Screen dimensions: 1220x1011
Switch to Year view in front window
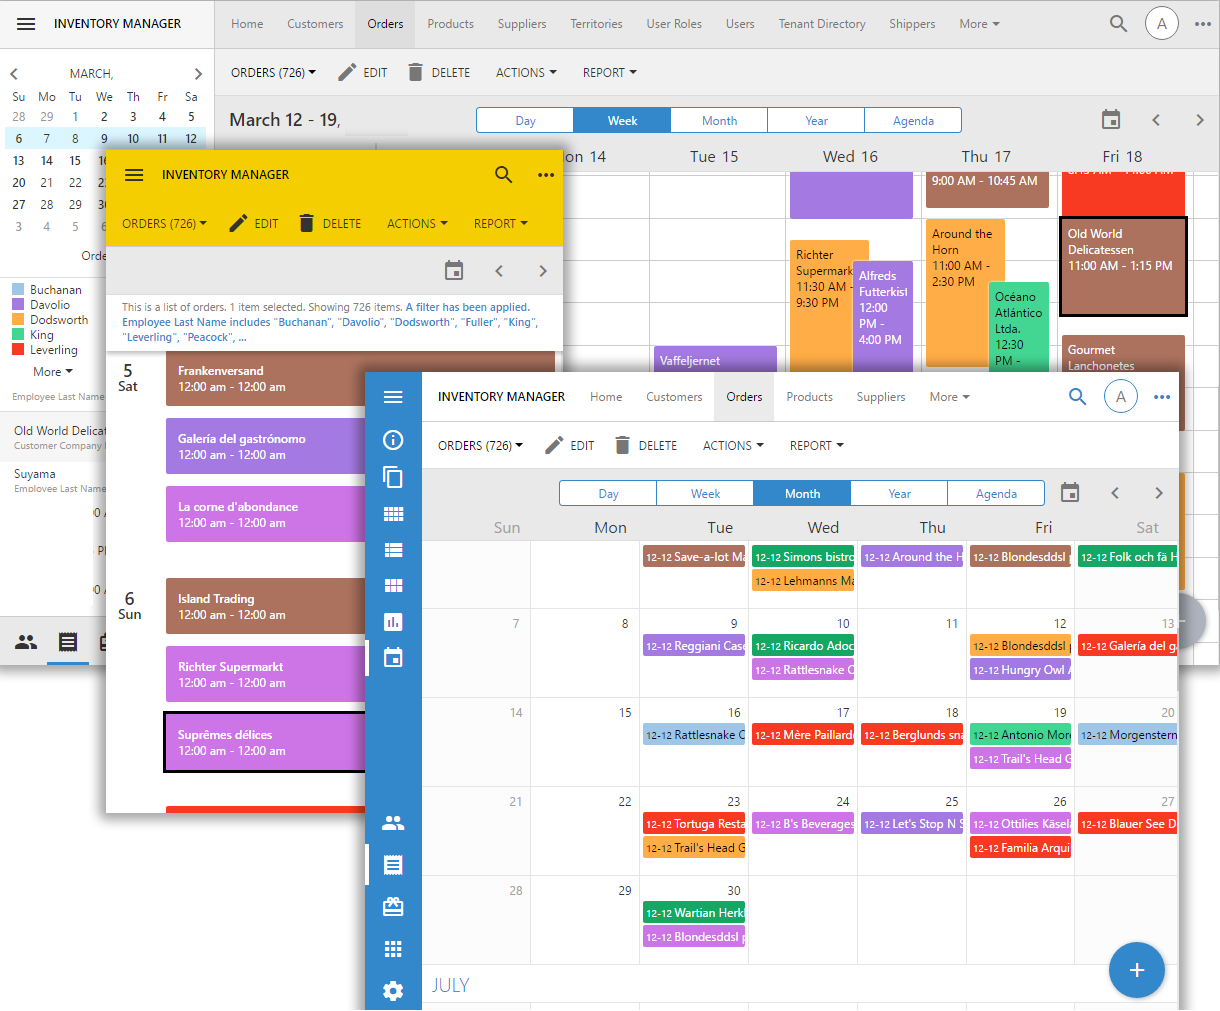[x=899, y=493]
